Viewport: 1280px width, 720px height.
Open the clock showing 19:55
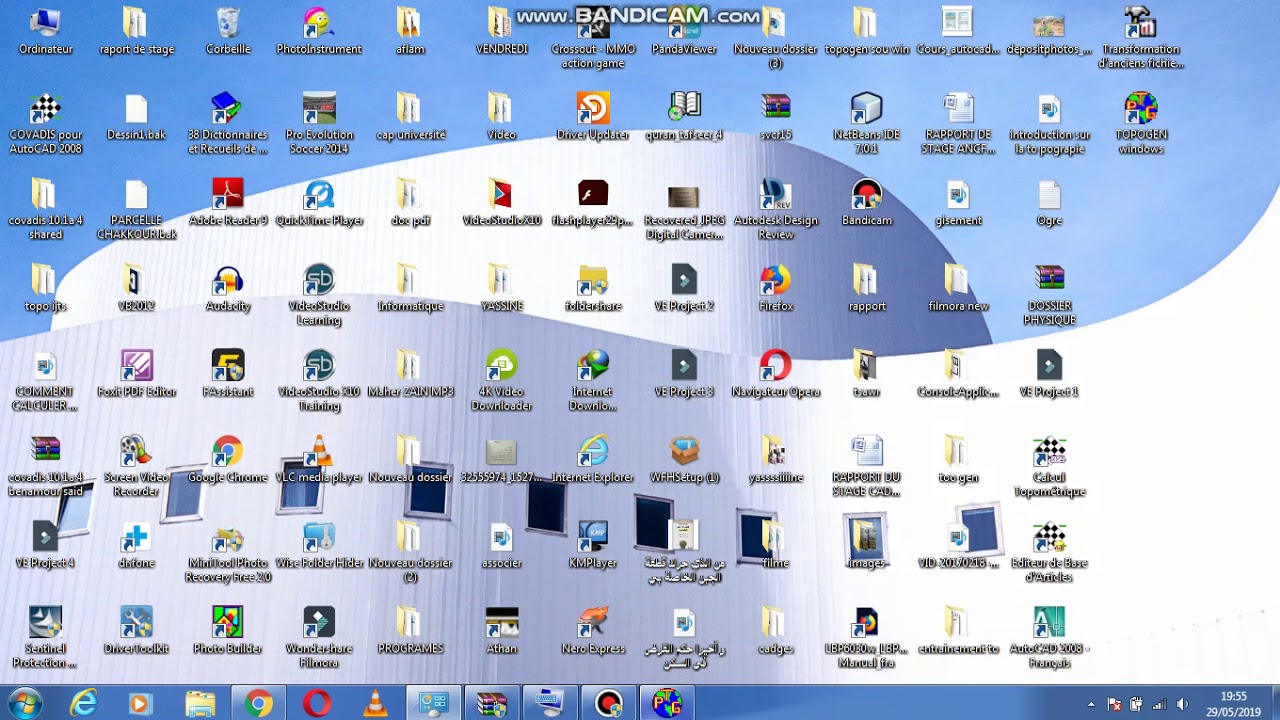click(1234, 704)
